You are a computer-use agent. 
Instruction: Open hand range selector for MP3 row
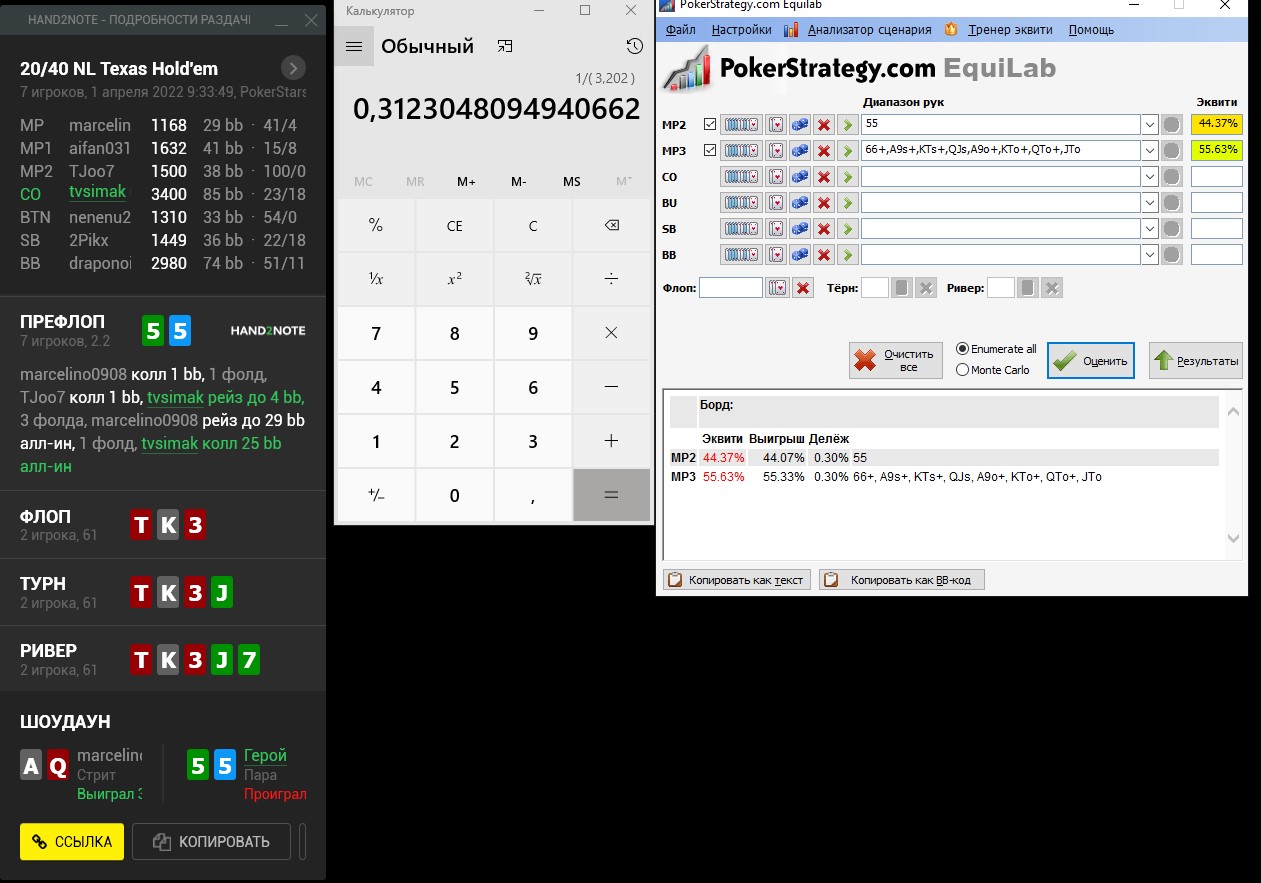(x=741, y=150)
